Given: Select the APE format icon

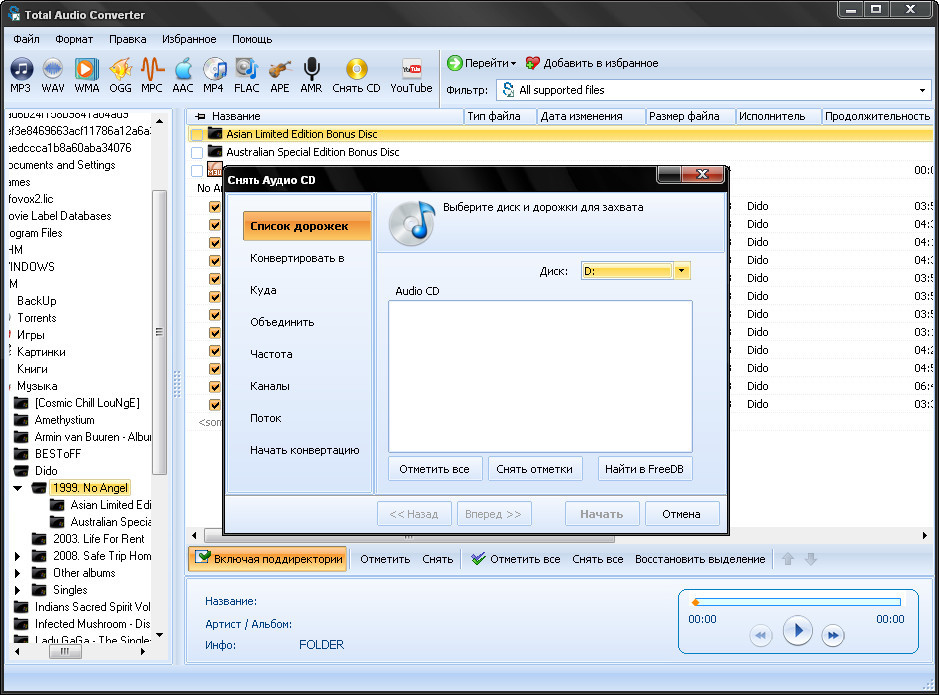Looking at the screenshot, I should coord(280,69).
